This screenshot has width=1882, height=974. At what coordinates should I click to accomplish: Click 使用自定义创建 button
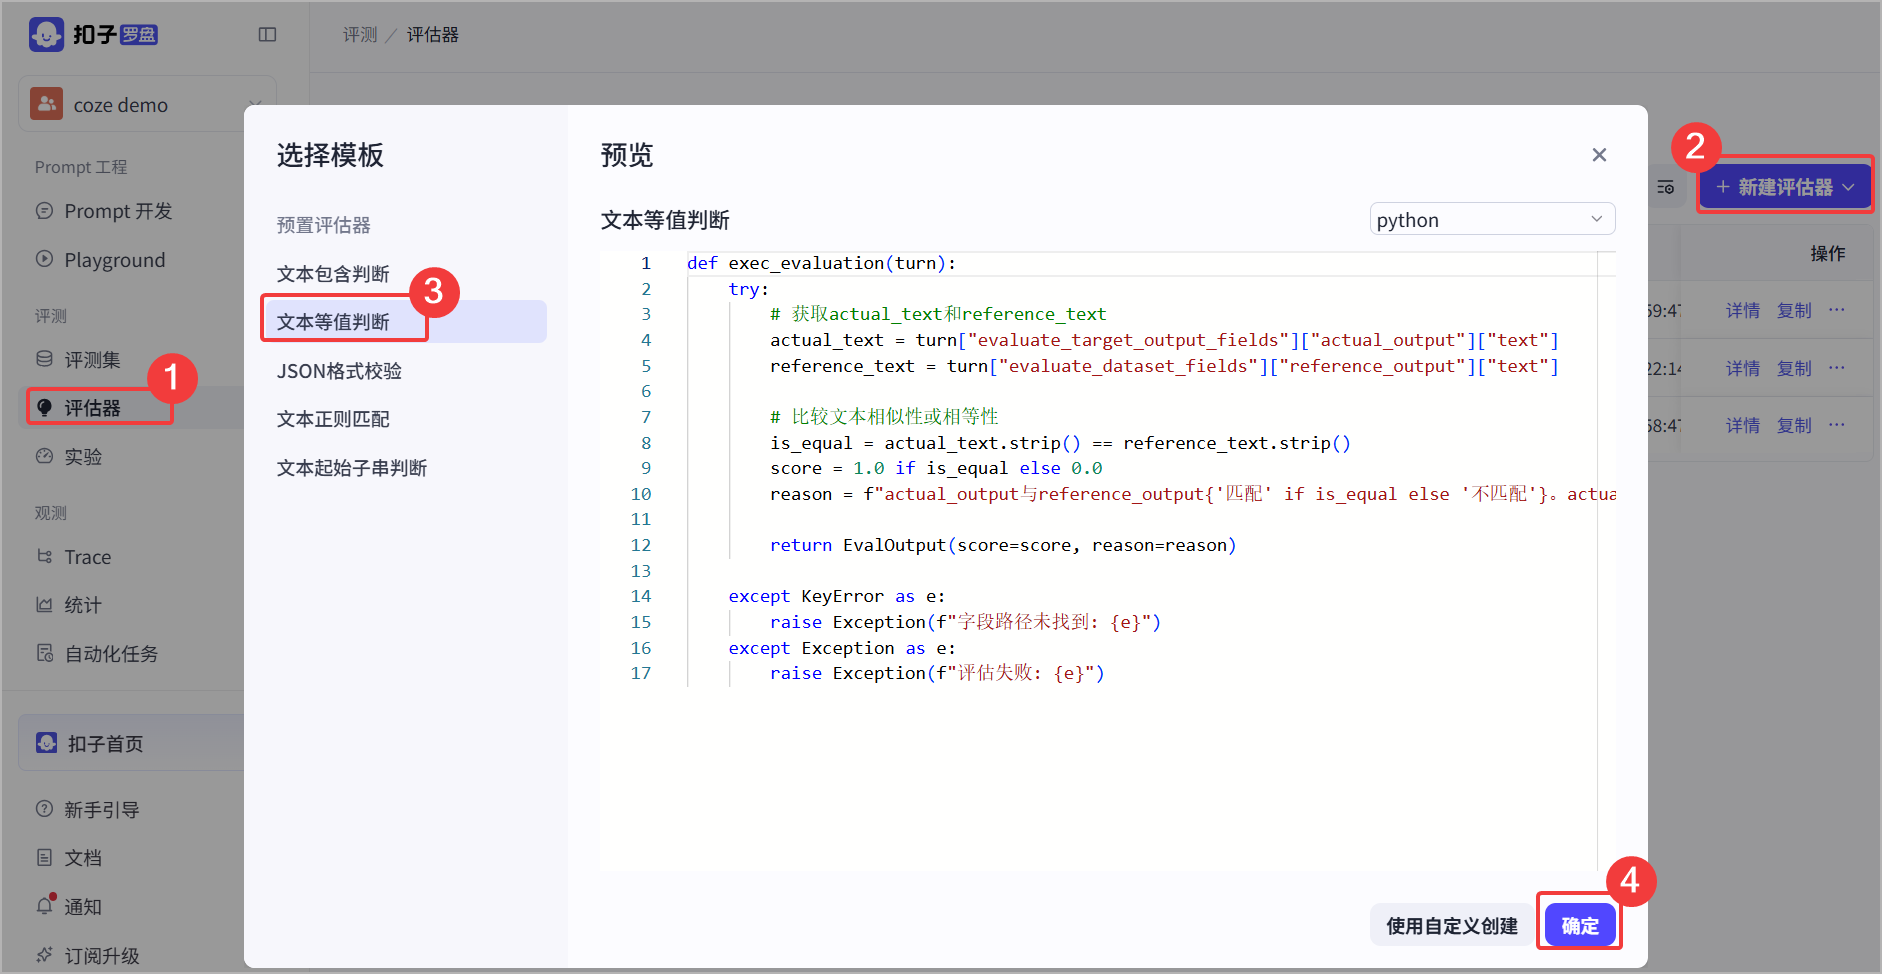[1452, 926]
